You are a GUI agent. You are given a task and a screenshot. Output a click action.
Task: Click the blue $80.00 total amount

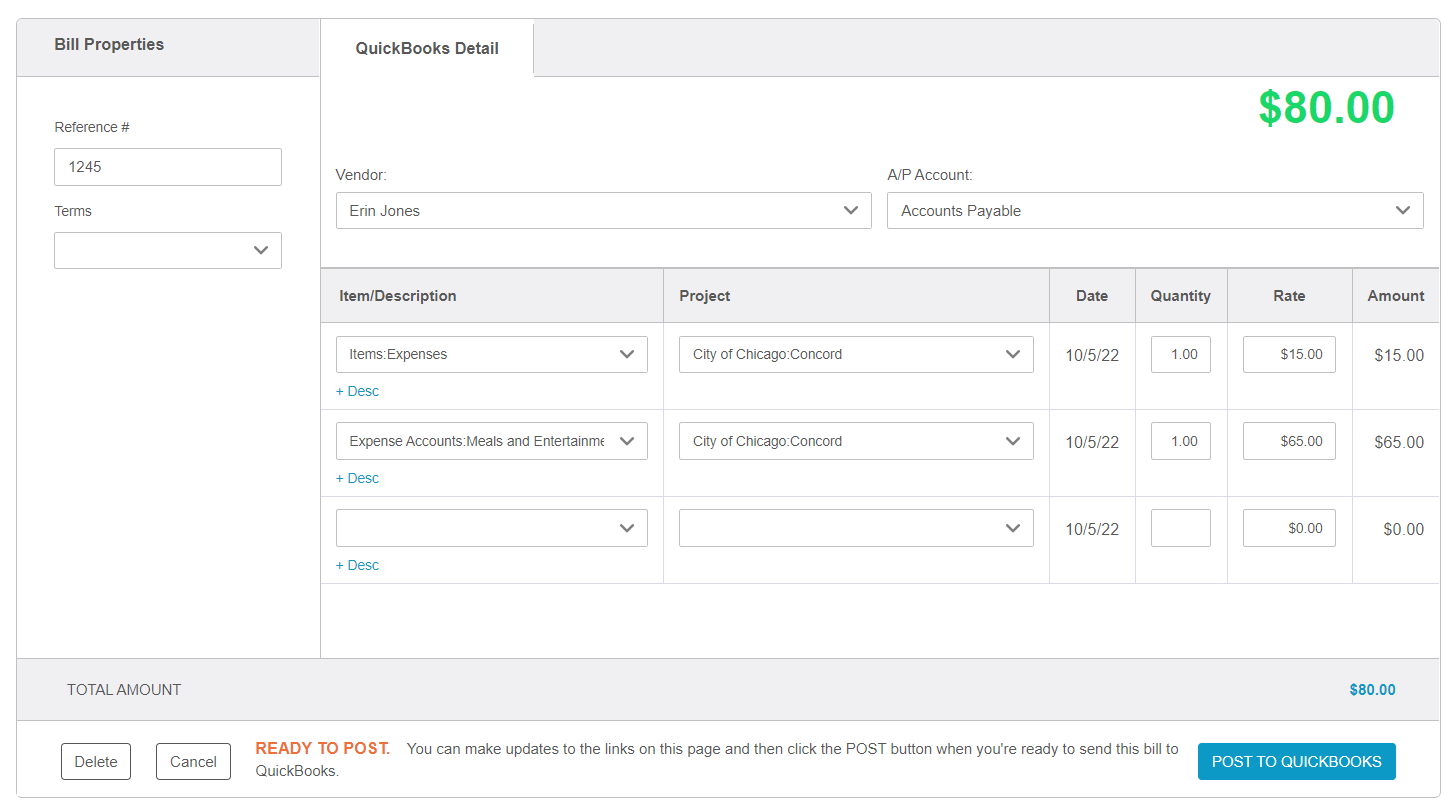[x=1372, y=690]
